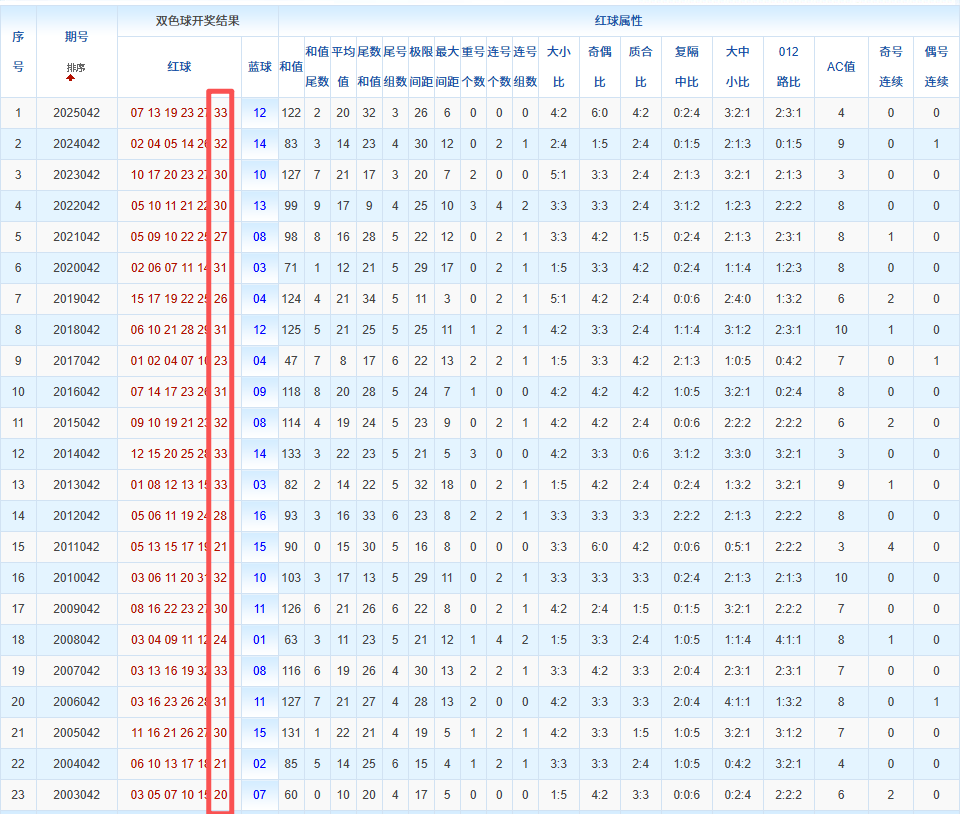Click the 复隔中比 column header

tap(687, 66)
